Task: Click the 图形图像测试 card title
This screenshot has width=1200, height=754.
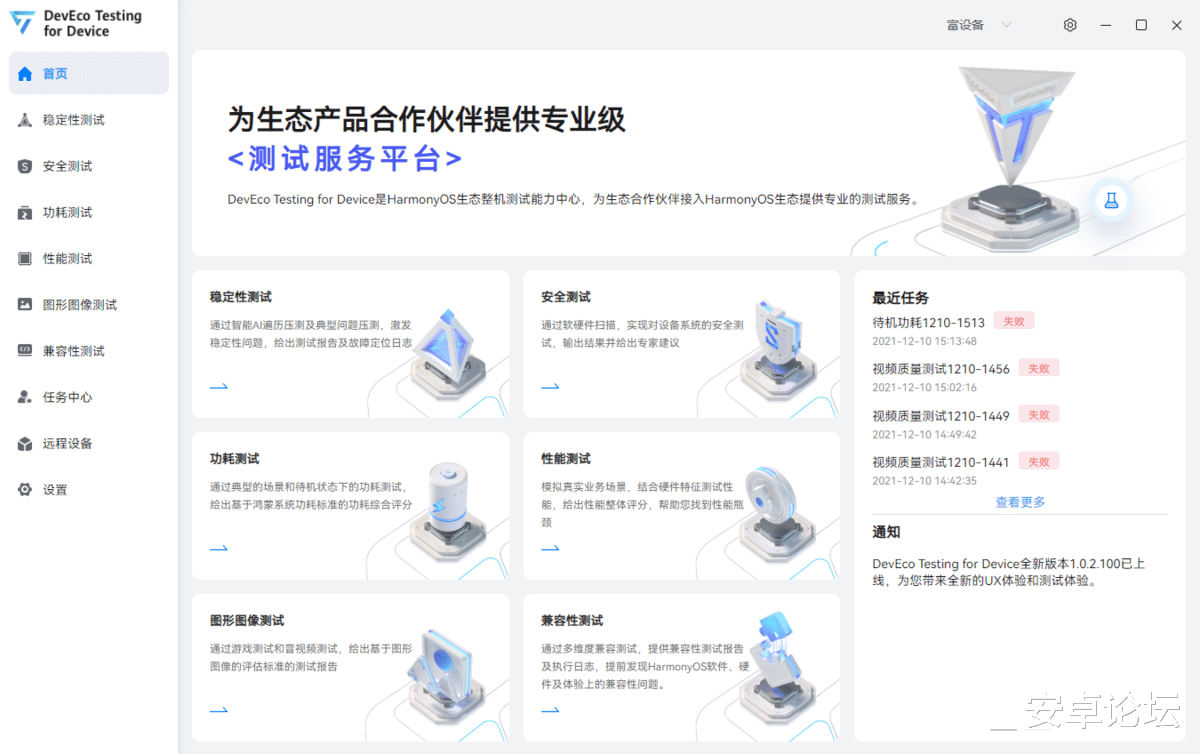Action: pyautogui.click(x=246, y=621)
